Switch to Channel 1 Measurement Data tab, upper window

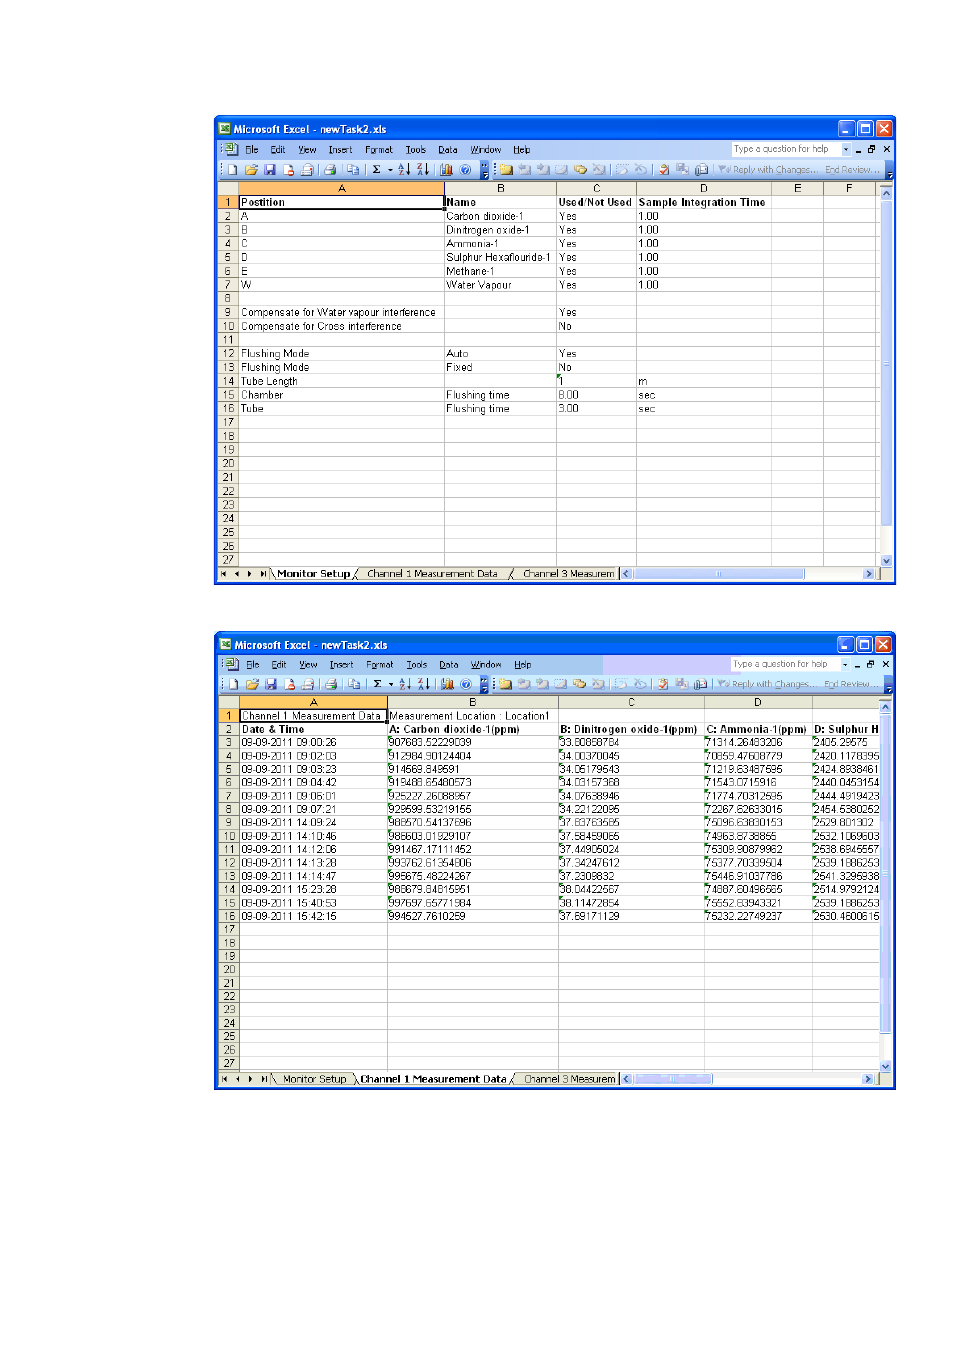pyautogui.click(x=432, y=574)
